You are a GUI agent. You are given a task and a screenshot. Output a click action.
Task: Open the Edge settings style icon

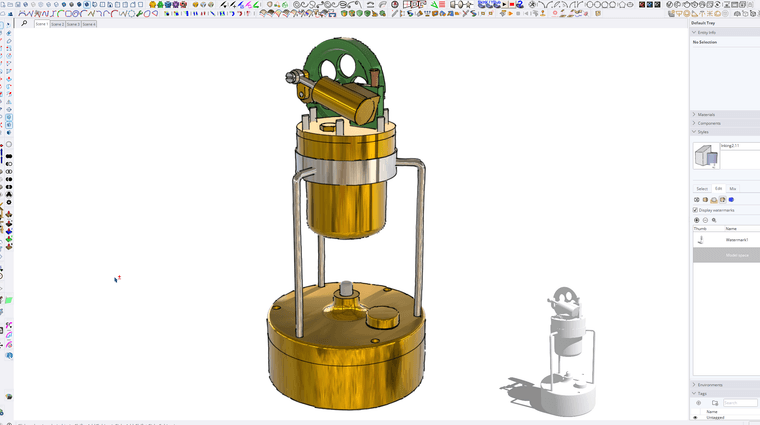coord(697,199)
